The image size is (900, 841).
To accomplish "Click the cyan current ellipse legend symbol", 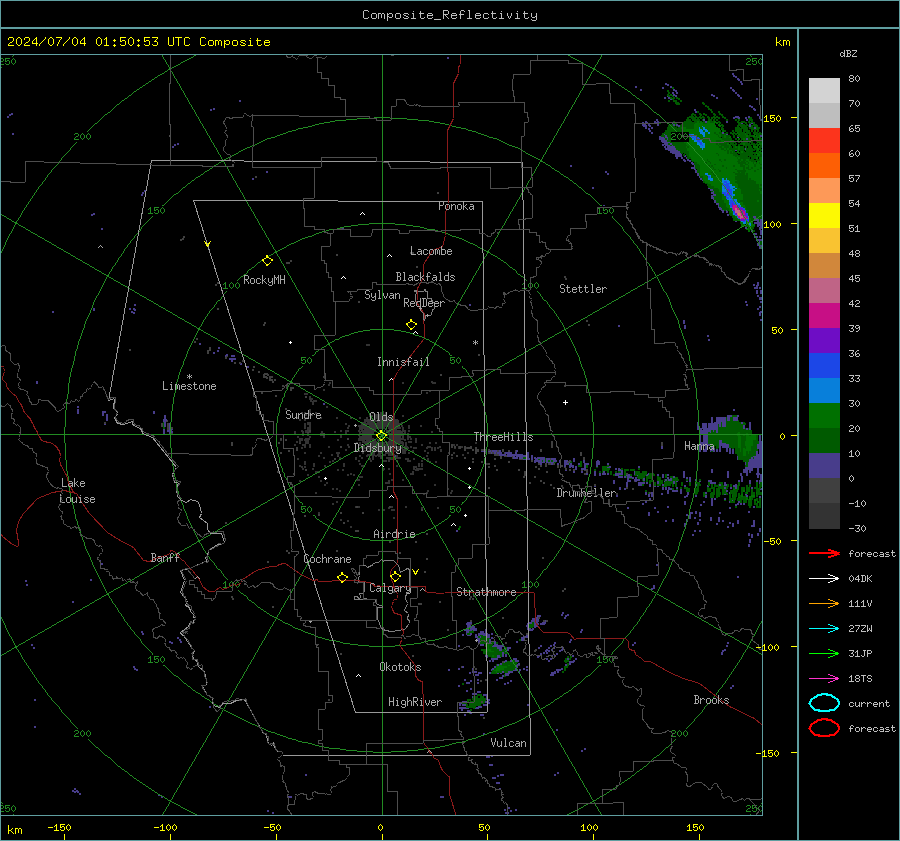I will 824,703.
